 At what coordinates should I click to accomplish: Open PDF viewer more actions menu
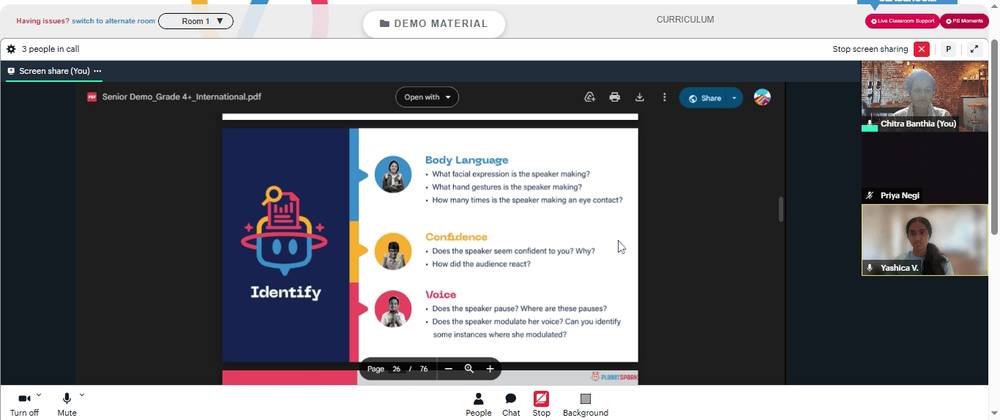(664, 97)
